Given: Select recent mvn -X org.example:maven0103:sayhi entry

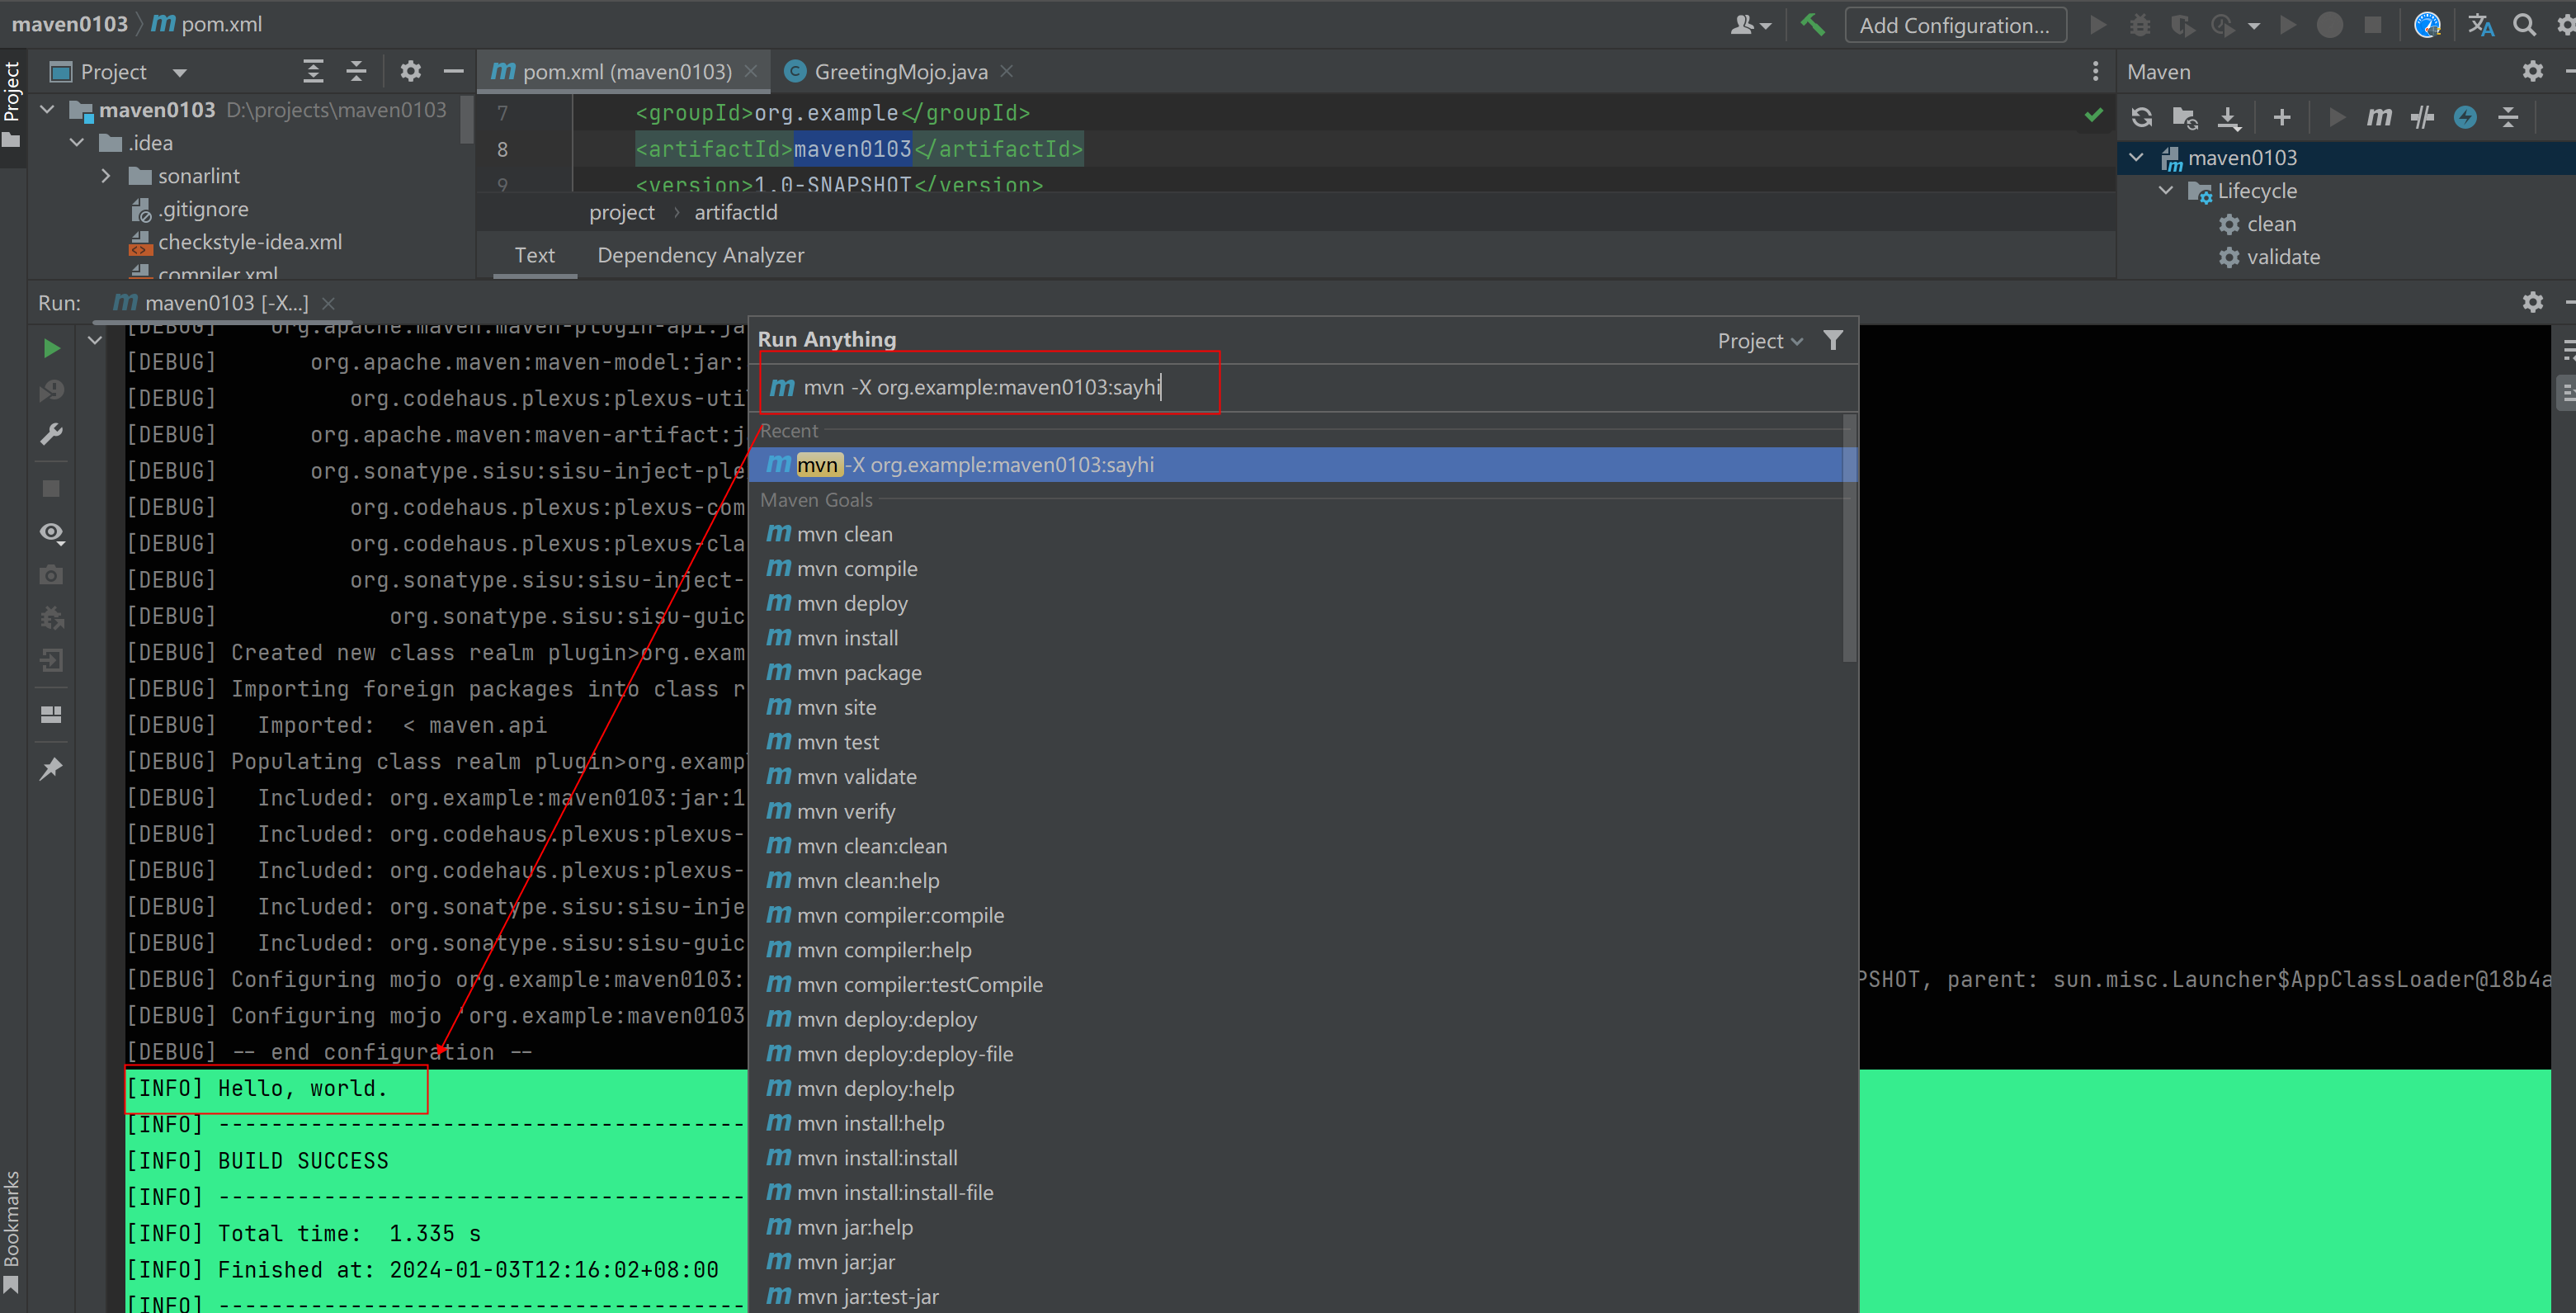Looking at the screenshot, I should [1297, 465].
